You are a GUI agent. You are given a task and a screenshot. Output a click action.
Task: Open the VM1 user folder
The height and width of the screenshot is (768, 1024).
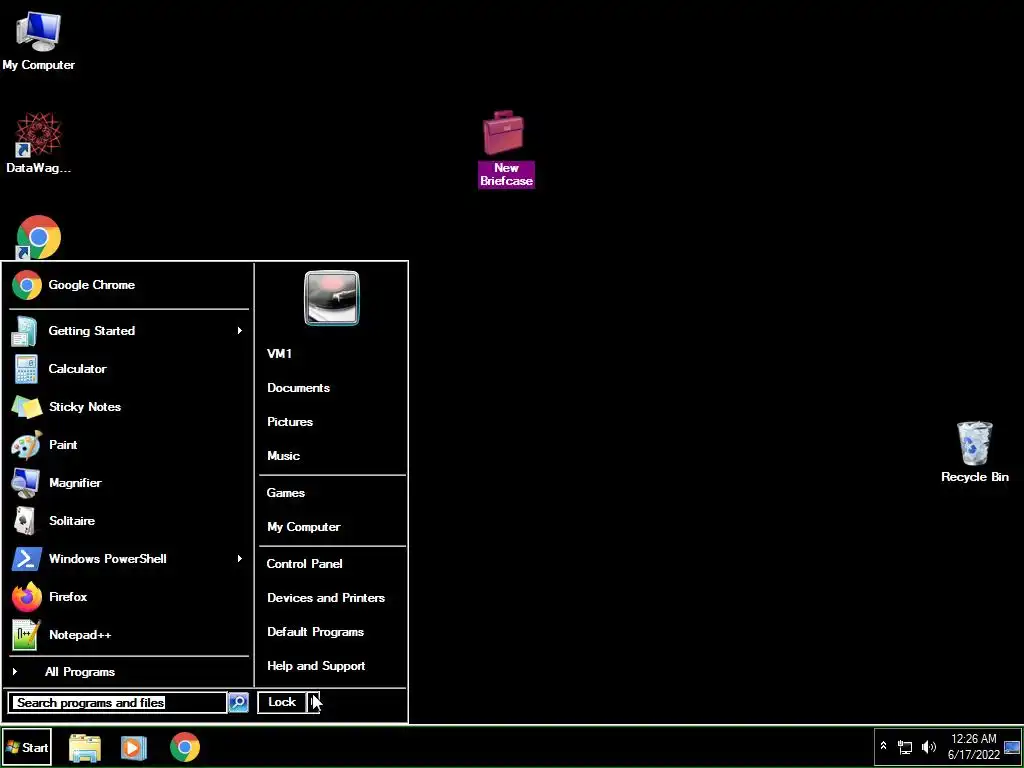pos(280,354)
